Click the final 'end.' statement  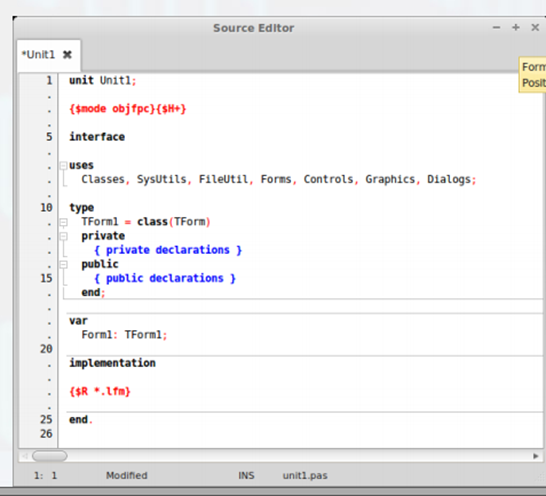point(81,420)
